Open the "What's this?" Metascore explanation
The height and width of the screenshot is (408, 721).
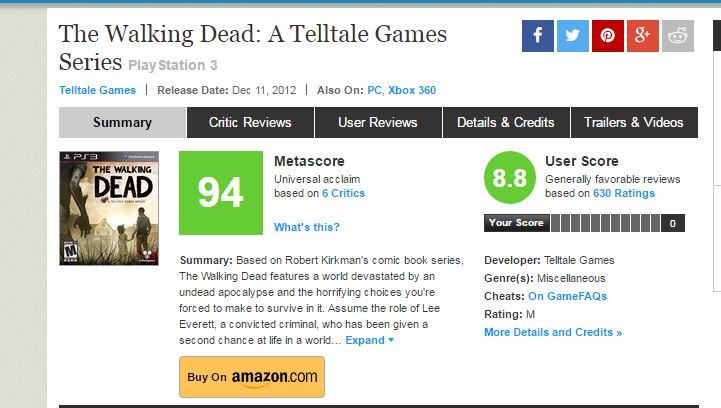coord(306,227)
